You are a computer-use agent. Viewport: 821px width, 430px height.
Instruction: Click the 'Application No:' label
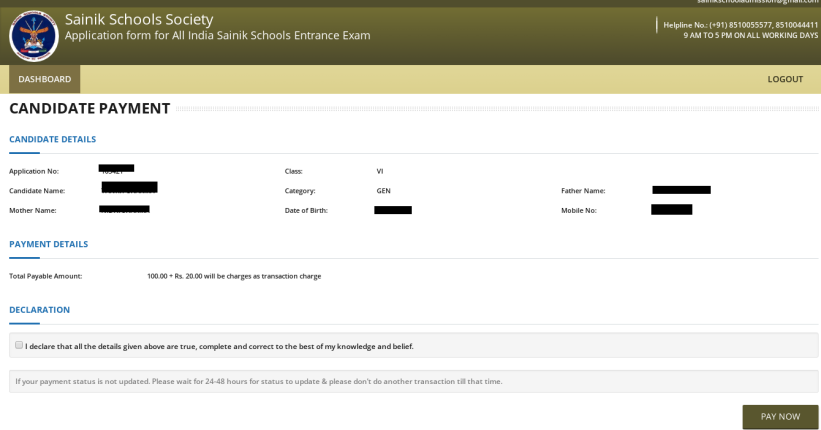[34, 171]
